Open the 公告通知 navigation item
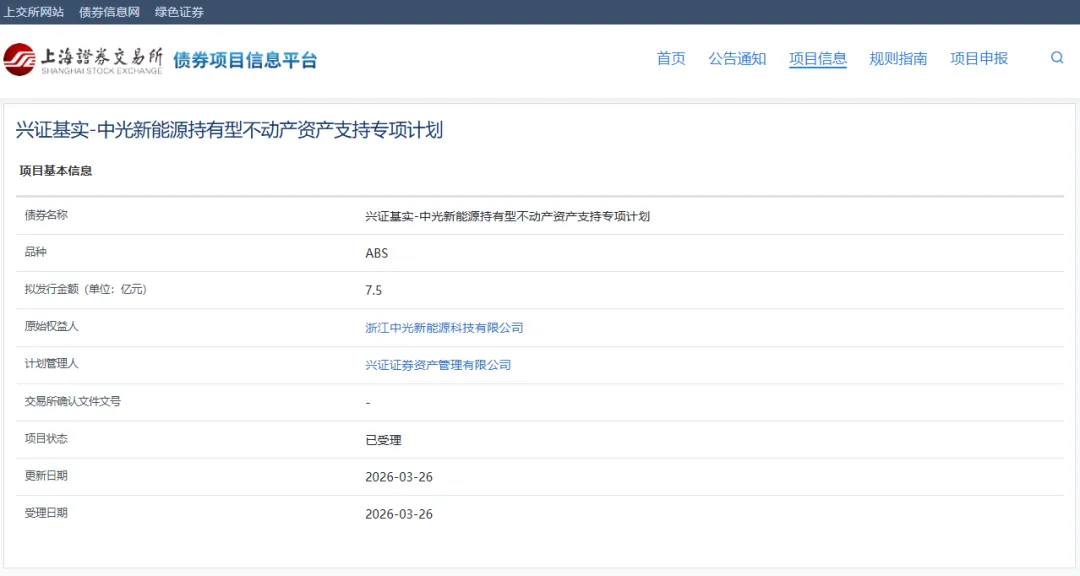 737,59
